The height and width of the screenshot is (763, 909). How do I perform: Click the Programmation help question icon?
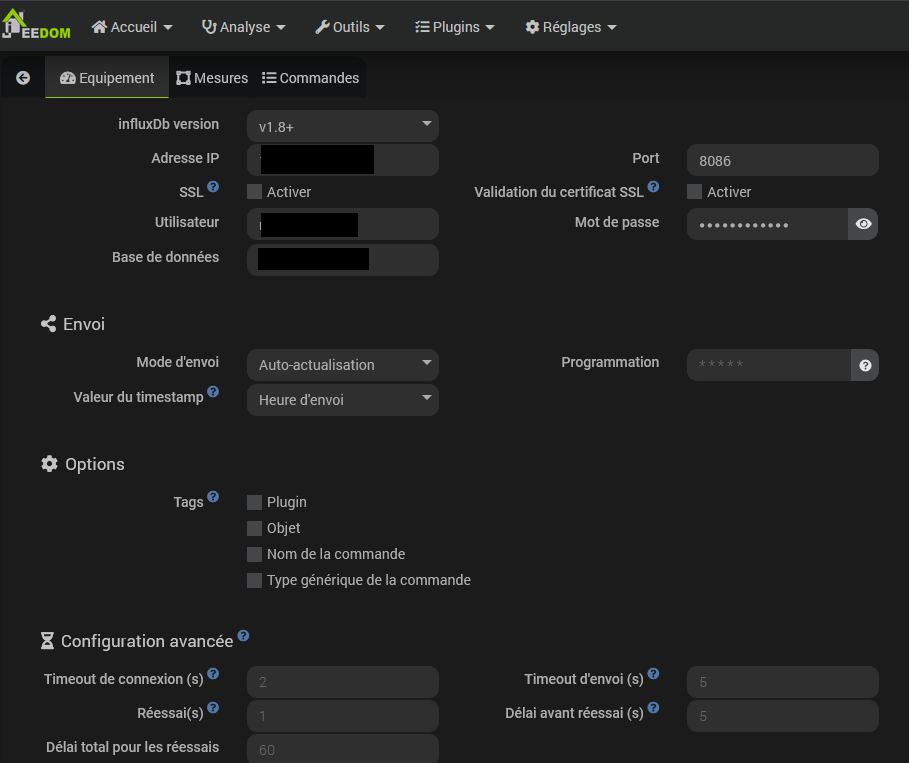pyautogui.click(x=865, y=365)
